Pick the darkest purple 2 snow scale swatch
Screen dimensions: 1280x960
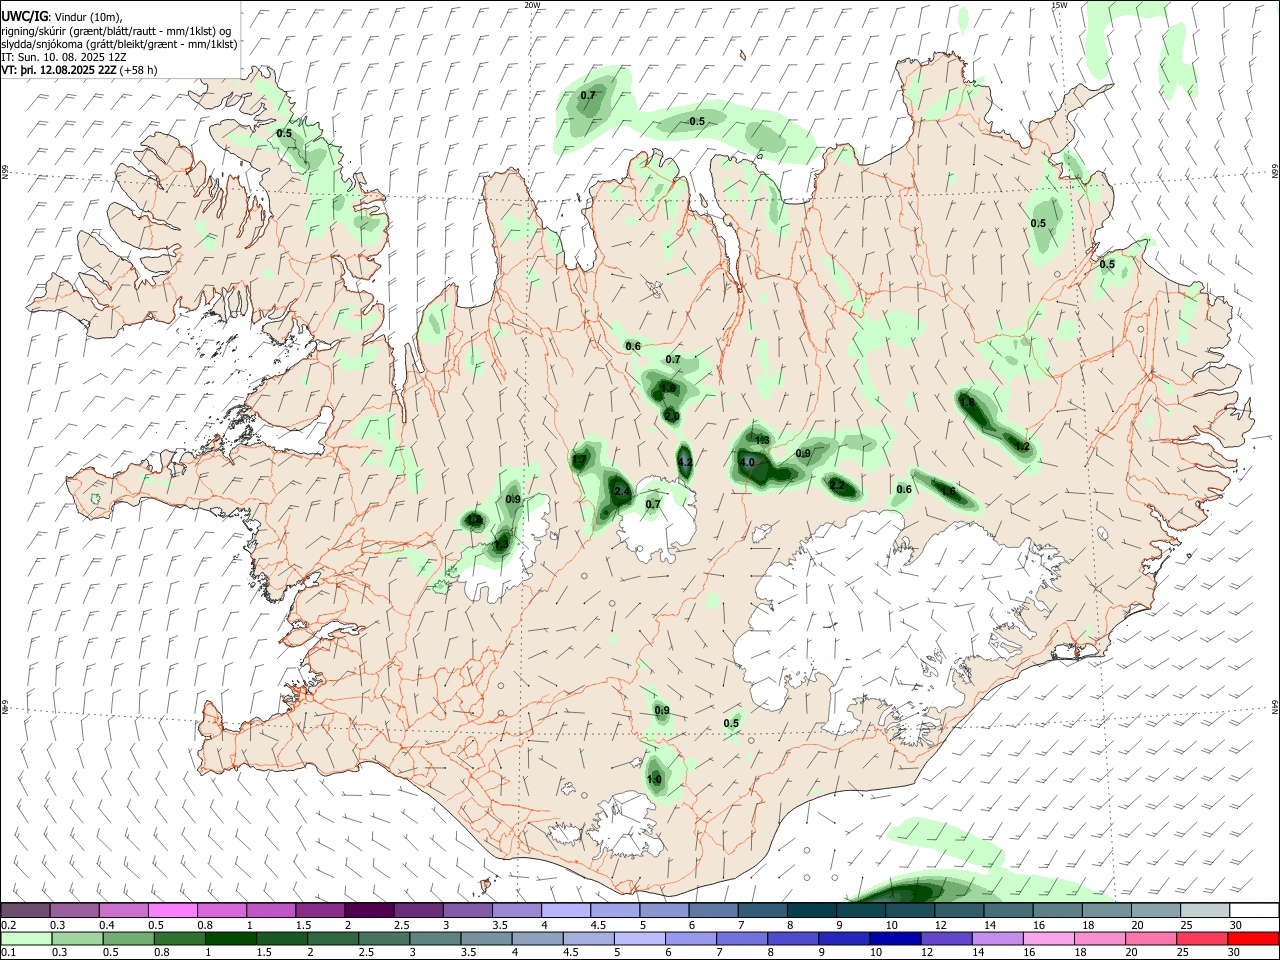click(369, 910)
